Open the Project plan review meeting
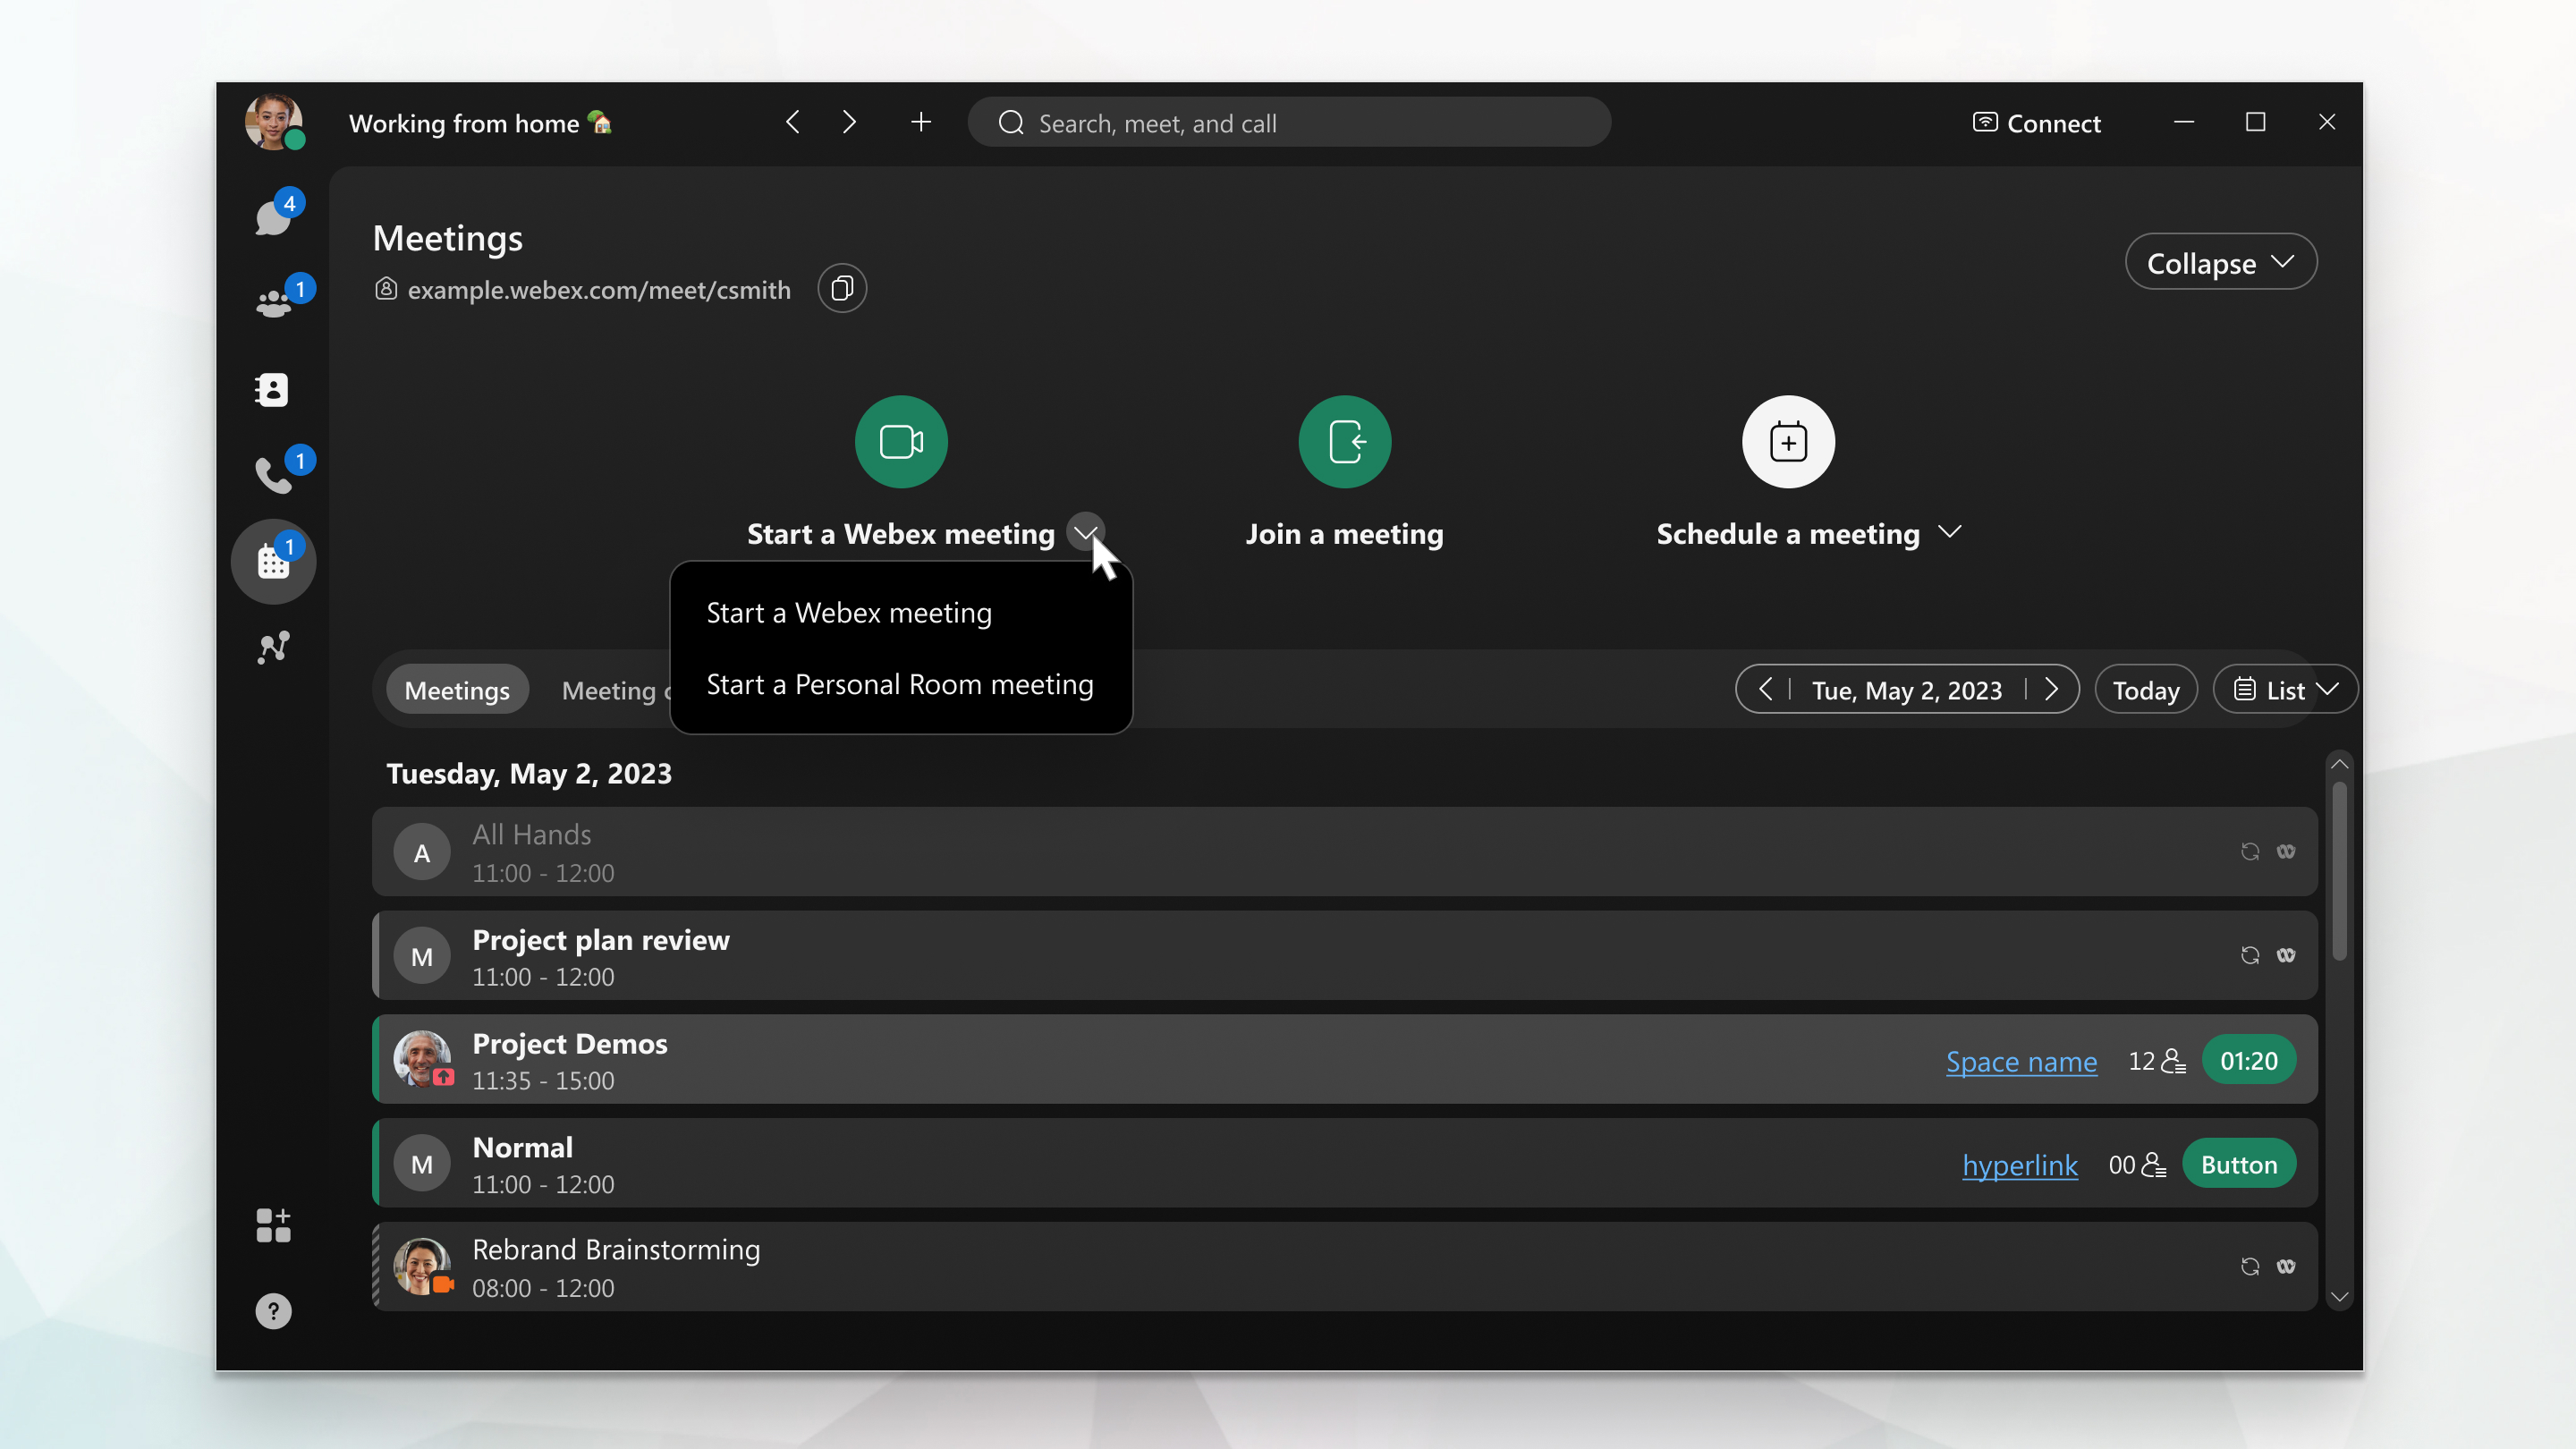The image size is (2576, 1449). click(x=1344, y=955)
